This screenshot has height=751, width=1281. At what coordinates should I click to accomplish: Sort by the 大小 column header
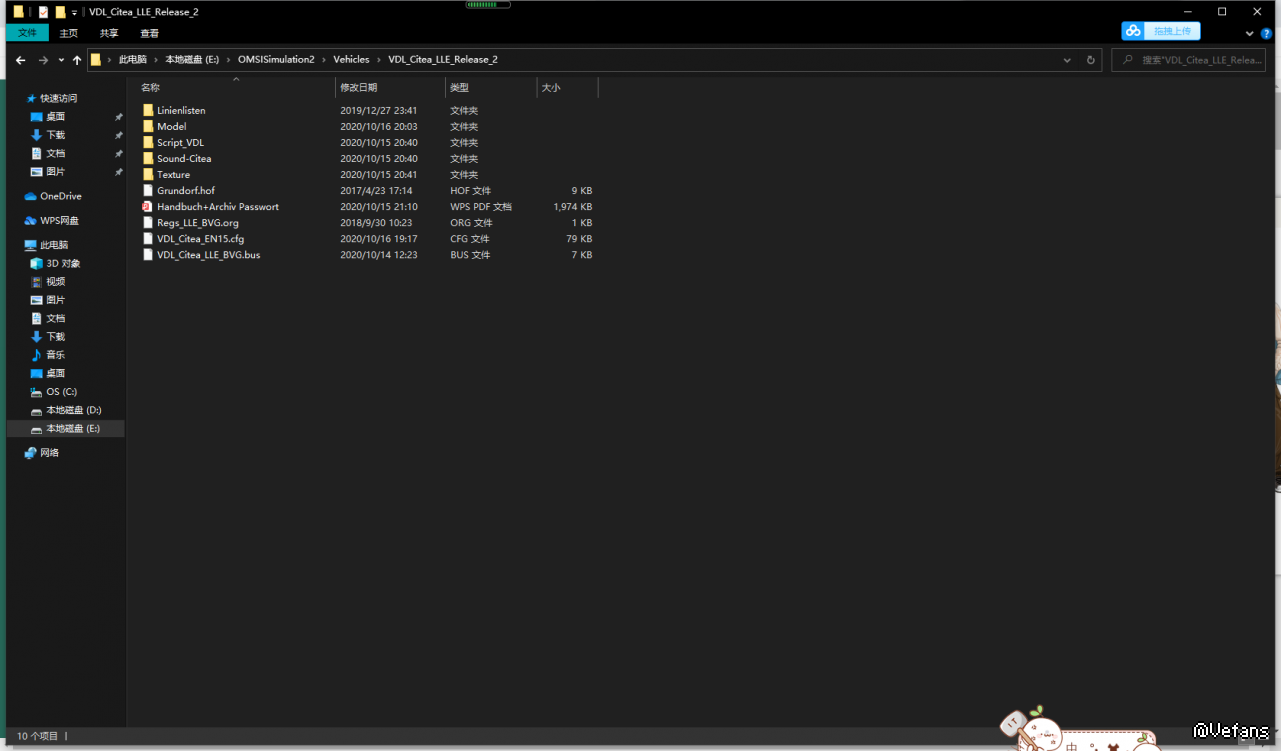pos(567,88)
